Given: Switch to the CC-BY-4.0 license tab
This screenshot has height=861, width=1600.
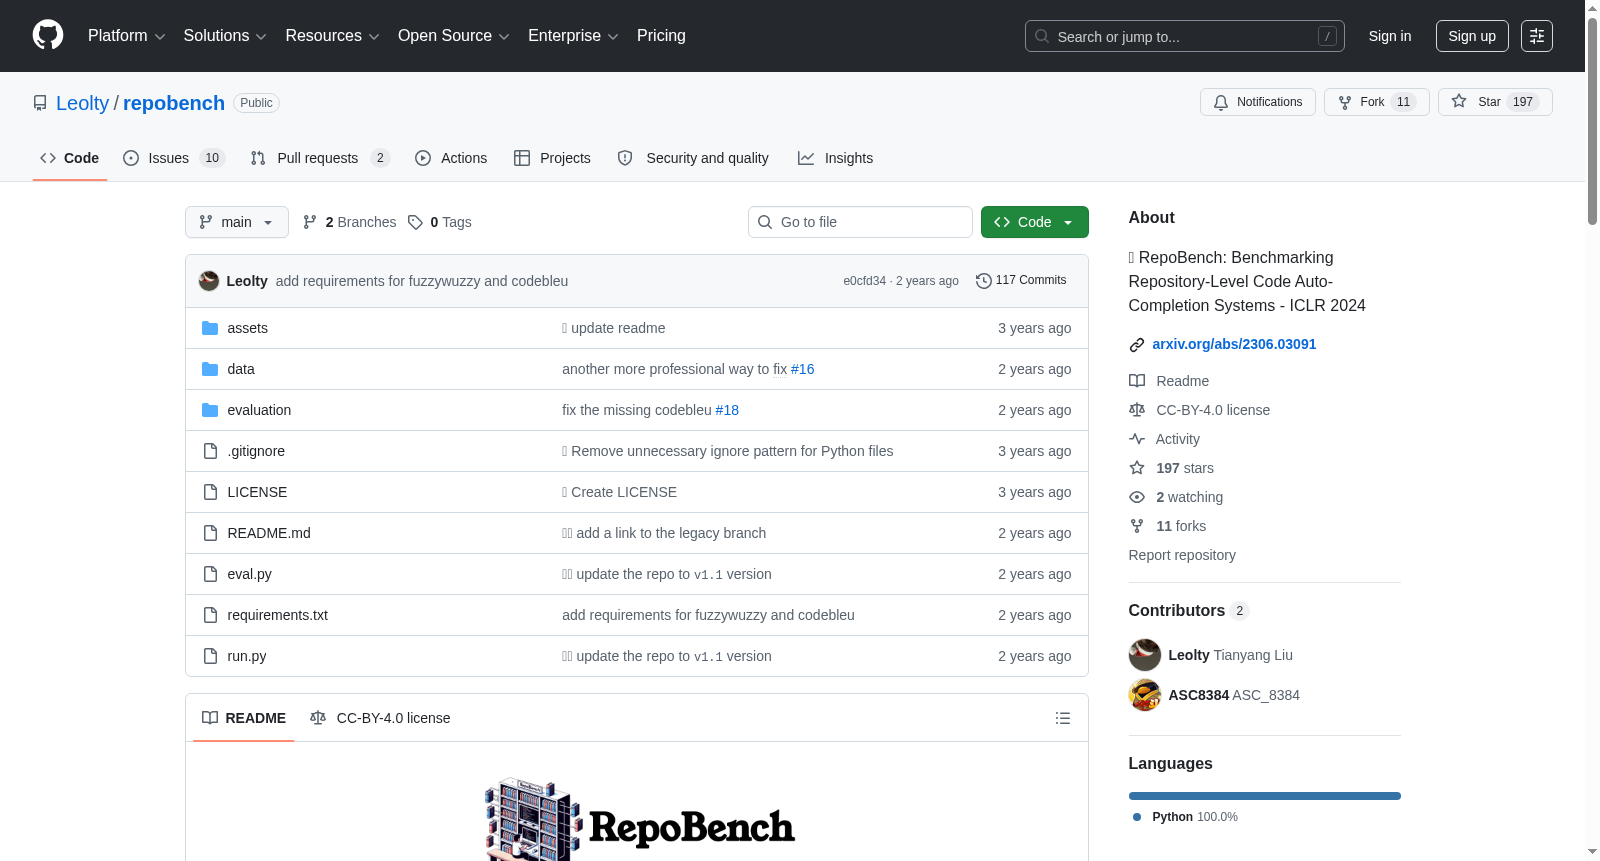Looking at the screenshot, I should tap(380, 718).
